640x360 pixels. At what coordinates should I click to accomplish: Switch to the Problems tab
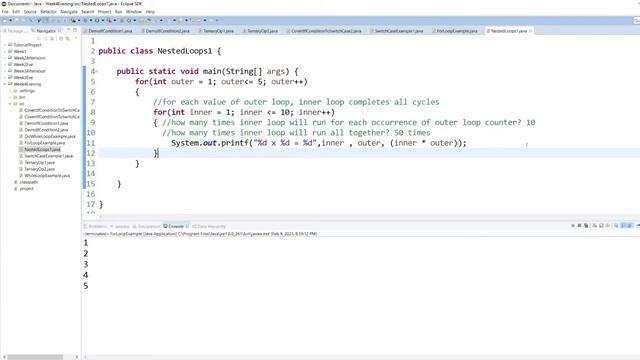[x=96, y=226]
